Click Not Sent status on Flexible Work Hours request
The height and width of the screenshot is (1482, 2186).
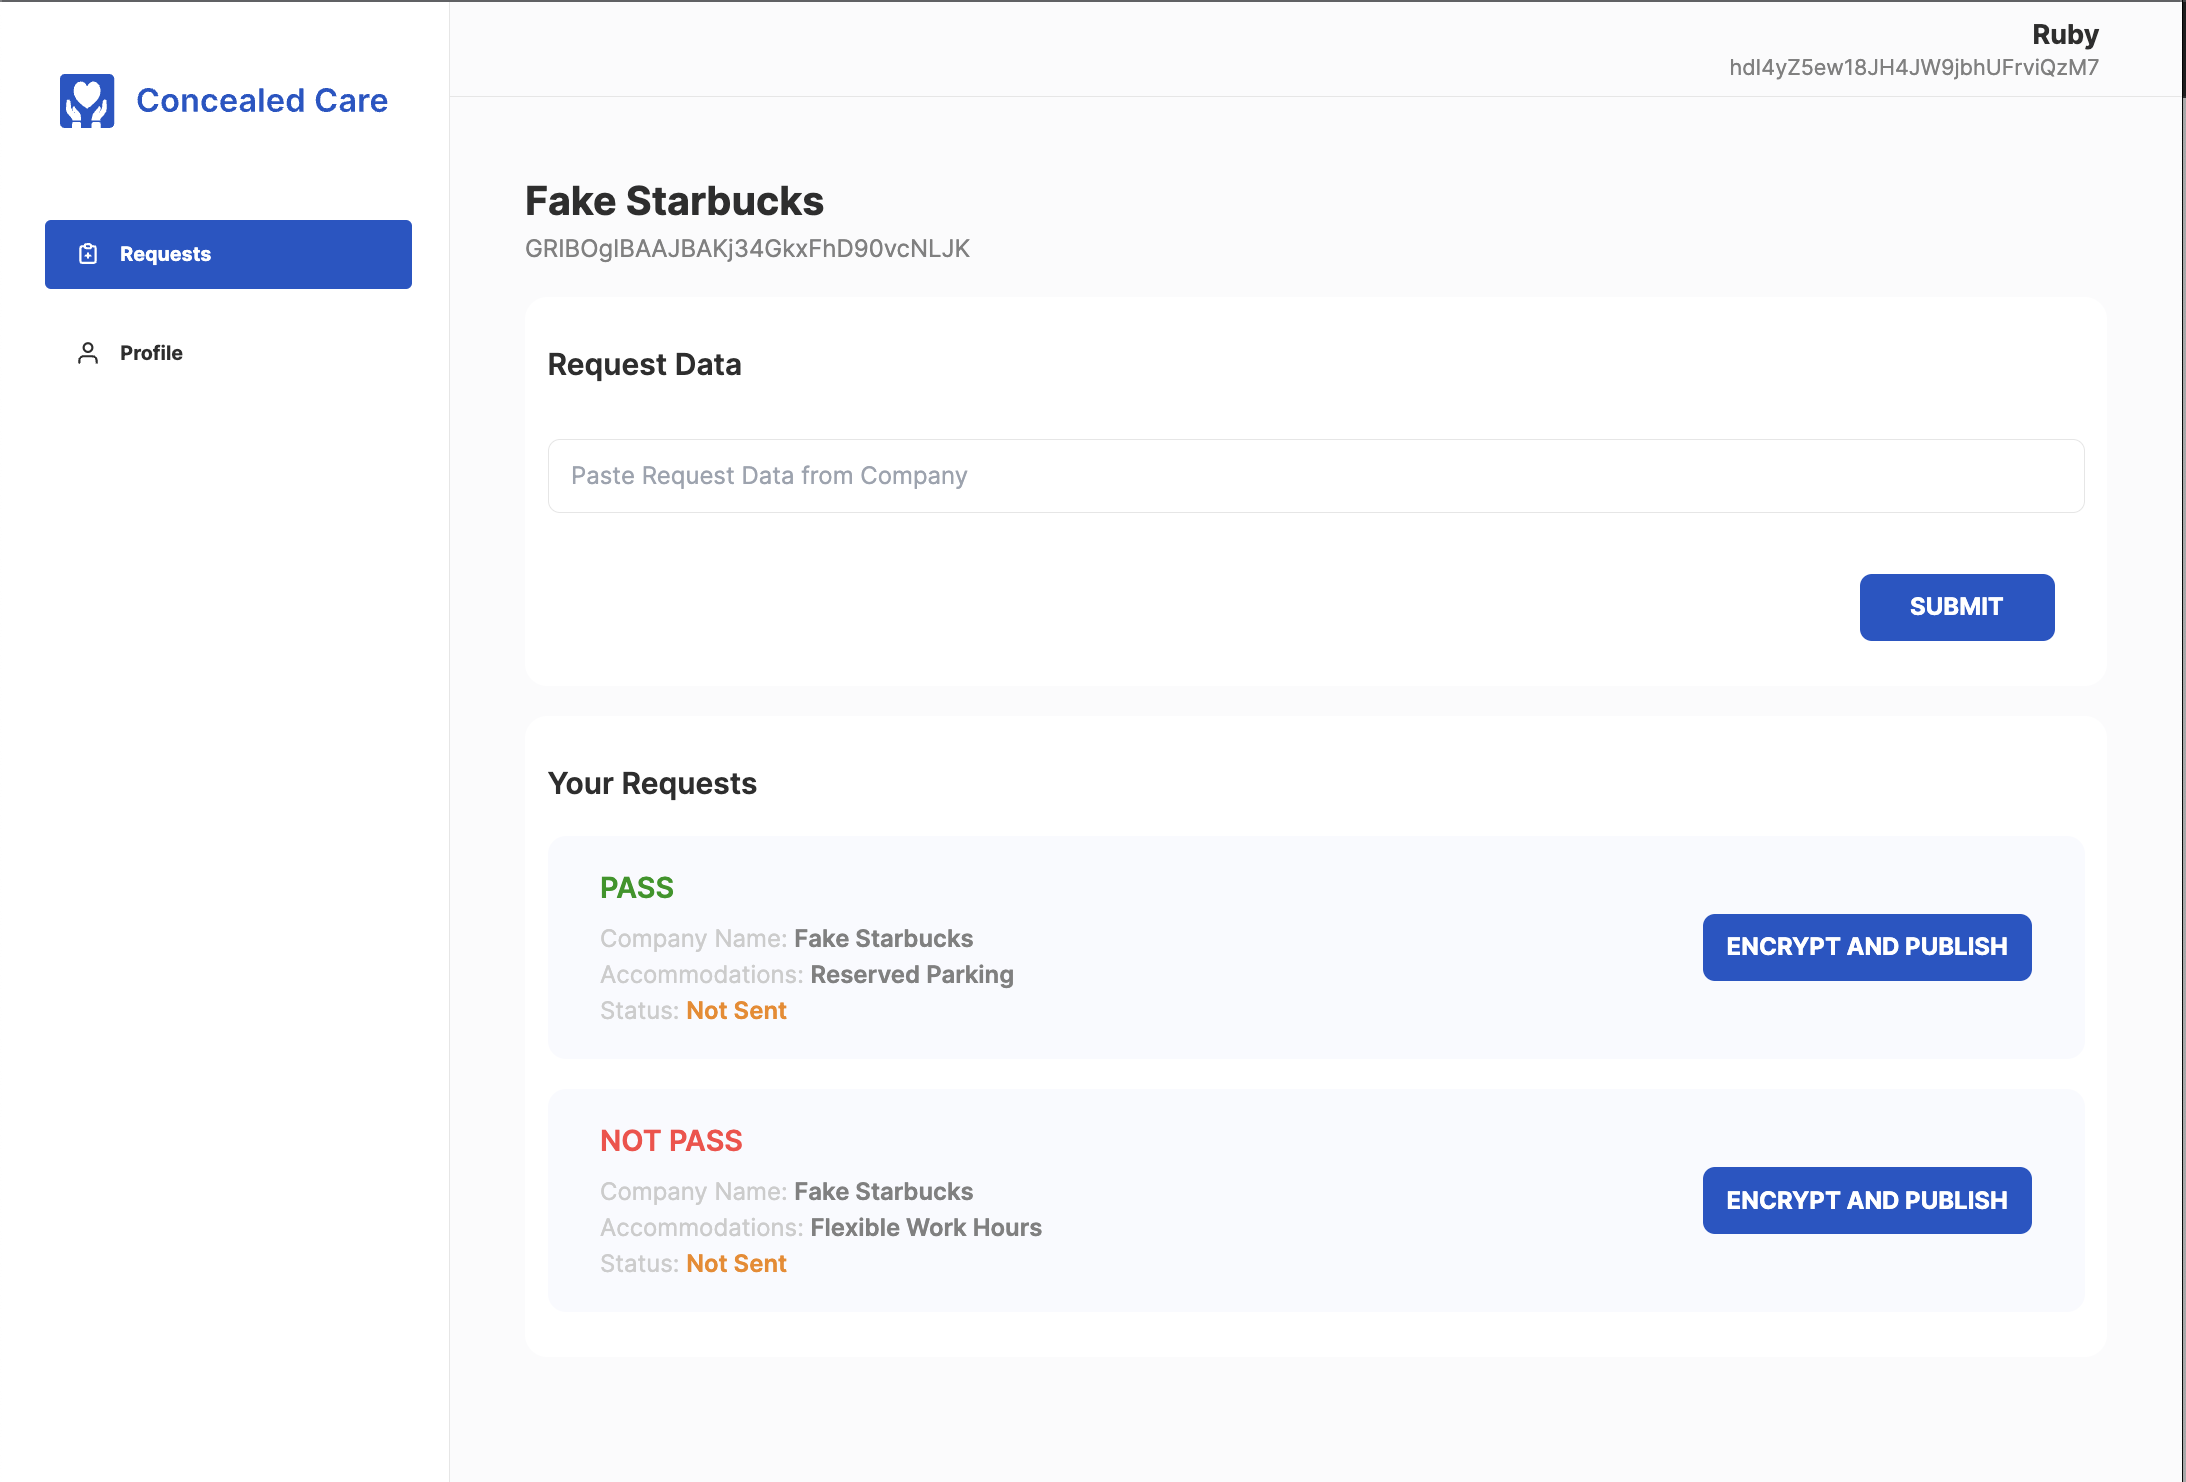coord(736,1264)
